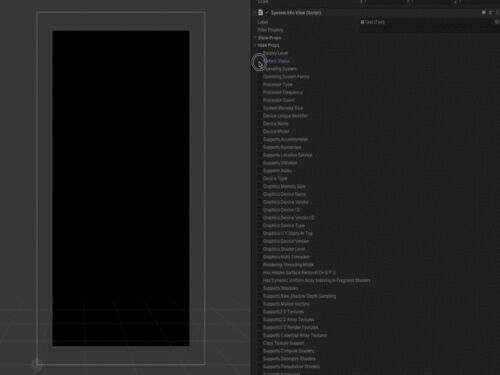Toggle the Operating System Family checkbox
This screenshot has height=375, width=500.
[260, 77]
